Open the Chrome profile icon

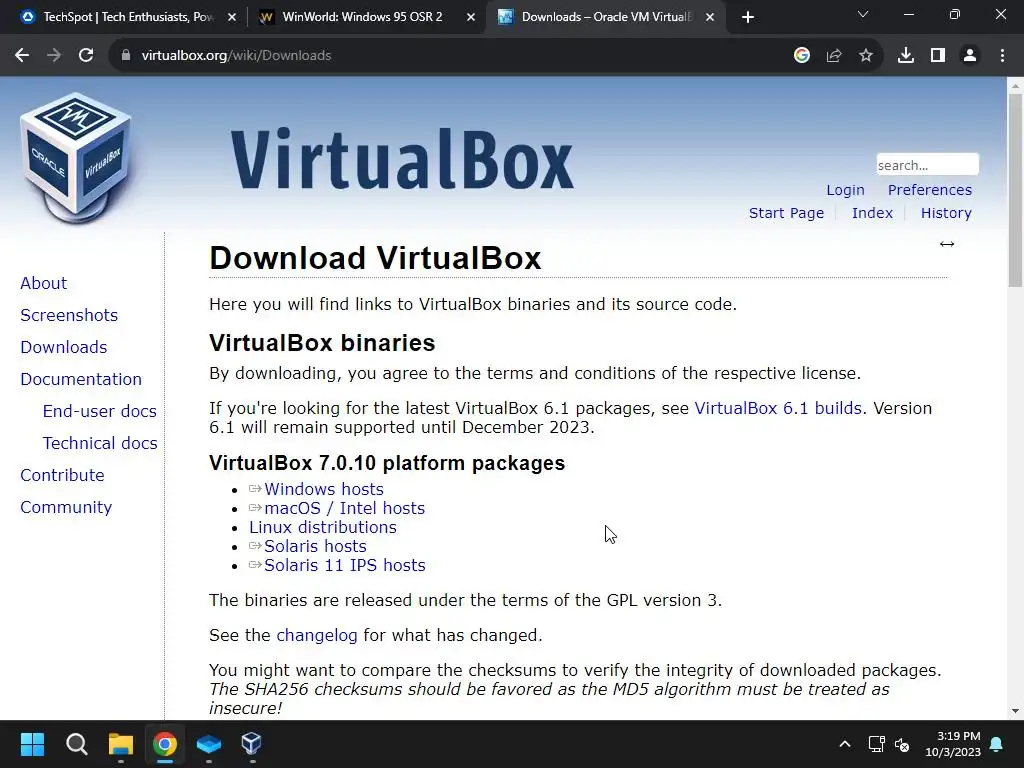970,56
